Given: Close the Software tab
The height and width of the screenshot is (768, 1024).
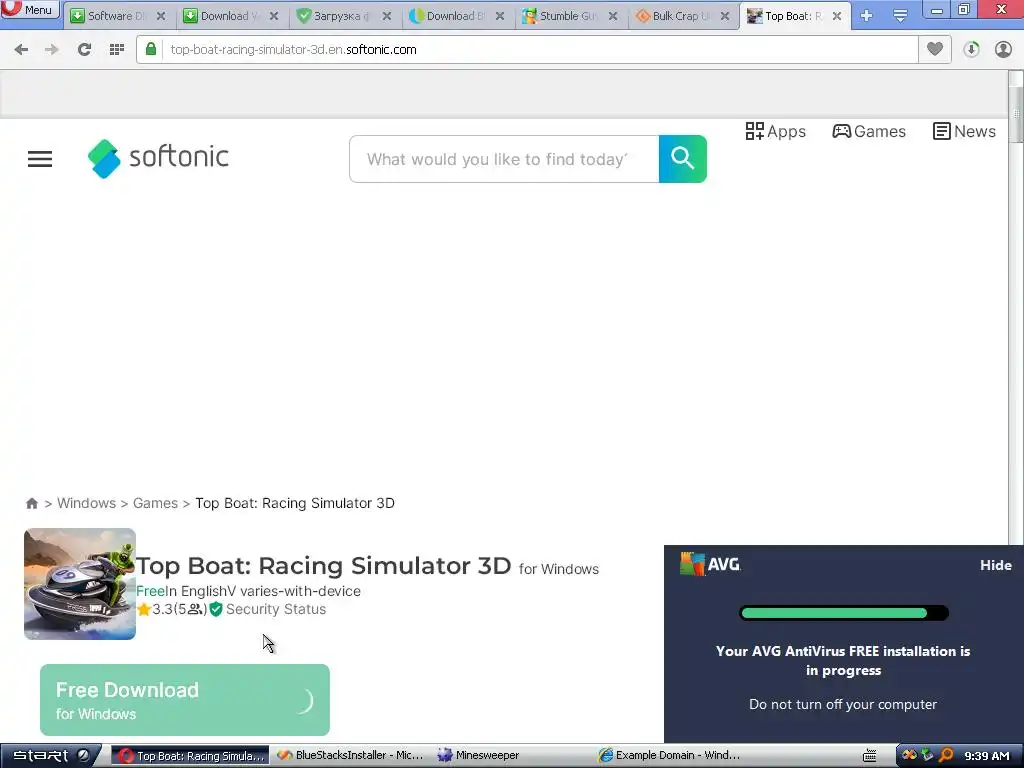Looking at the screenshot, I should 161,16.
